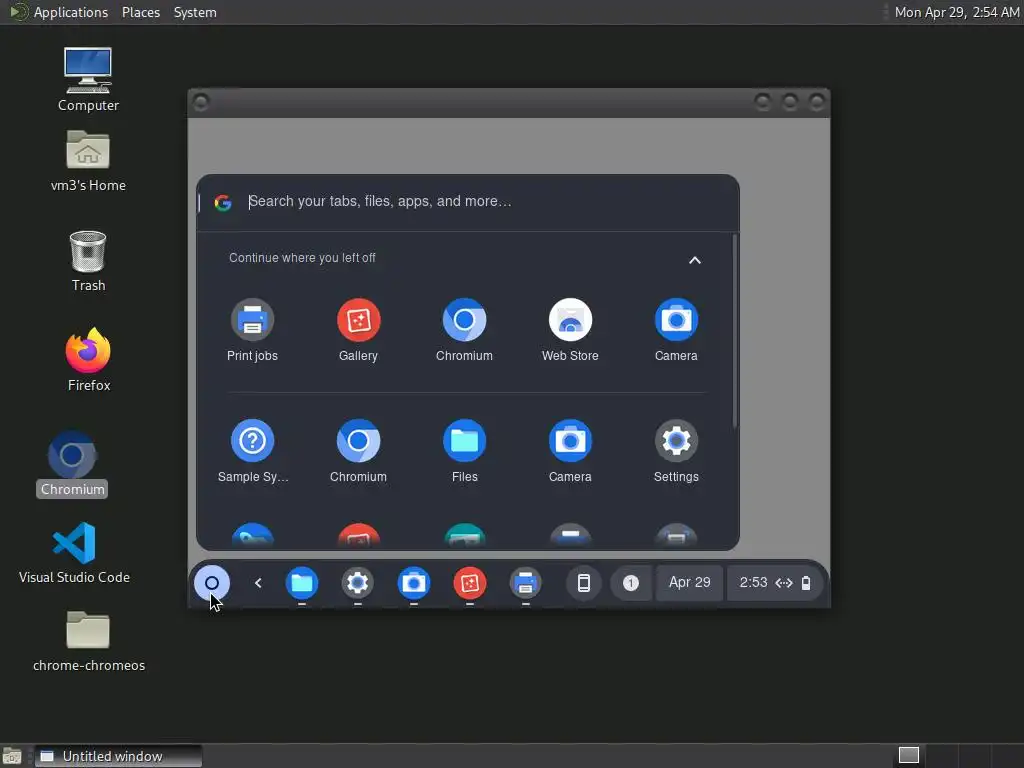Click the launcher's vertical scrollbar

735,330
